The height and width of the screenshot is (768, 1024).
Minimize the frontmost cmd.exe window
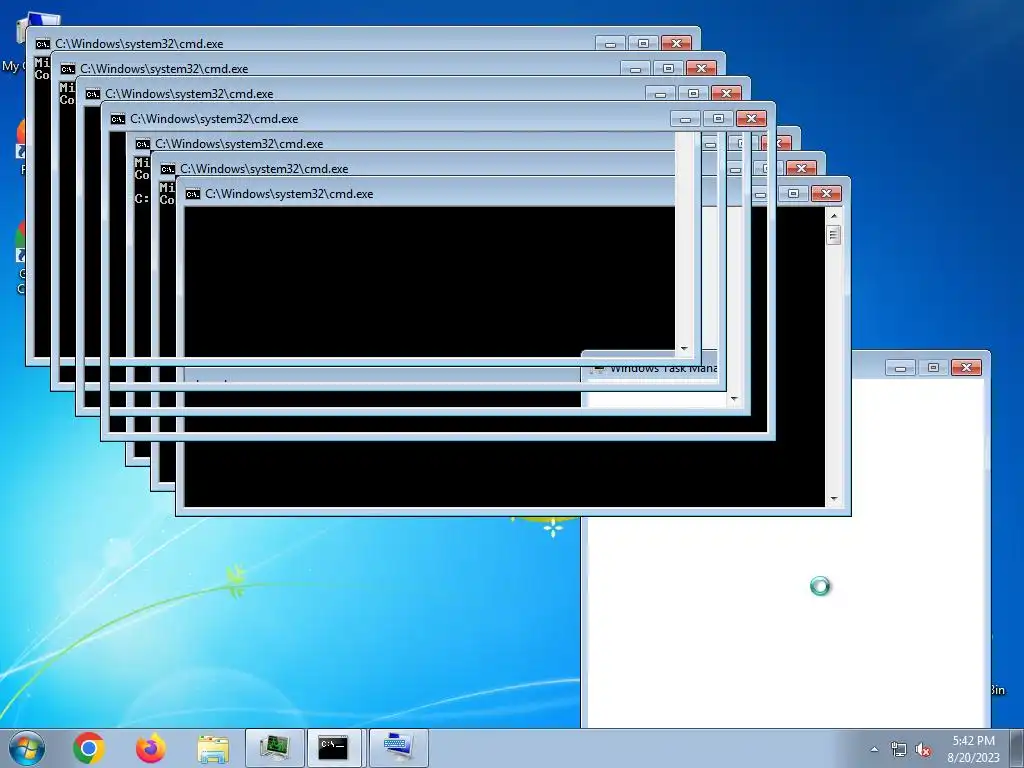760,193
